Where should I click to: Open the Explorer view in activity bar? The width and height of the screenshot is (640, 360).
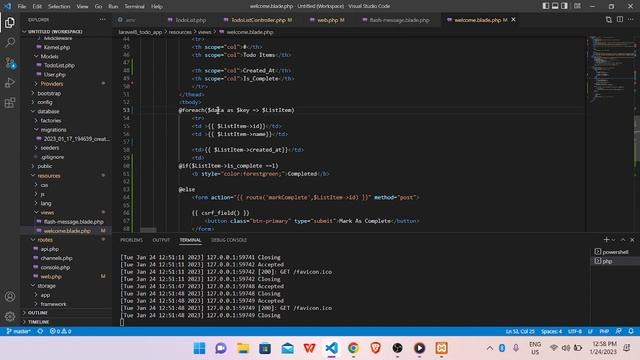pos(10,22)
